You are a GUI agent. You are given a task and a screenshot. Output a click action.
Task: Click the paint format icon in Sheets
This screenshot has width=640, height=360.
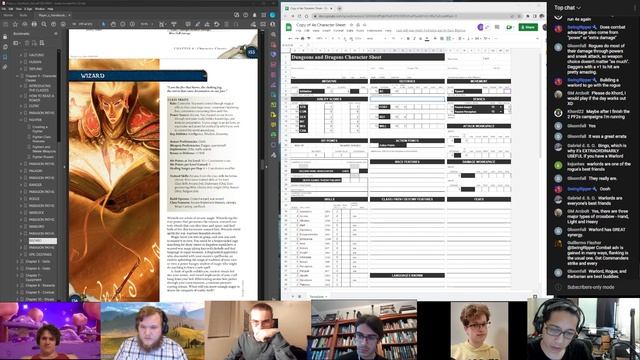click(309, 38)
